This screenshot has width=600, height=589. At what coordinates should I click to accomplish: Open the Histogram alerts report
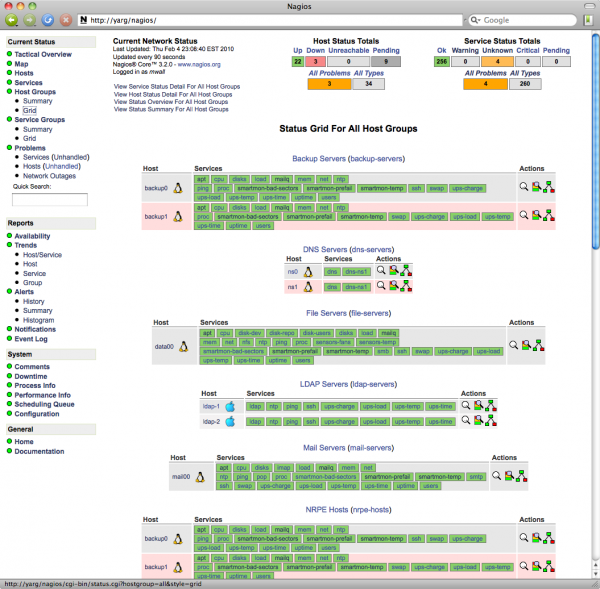(39, 320)
